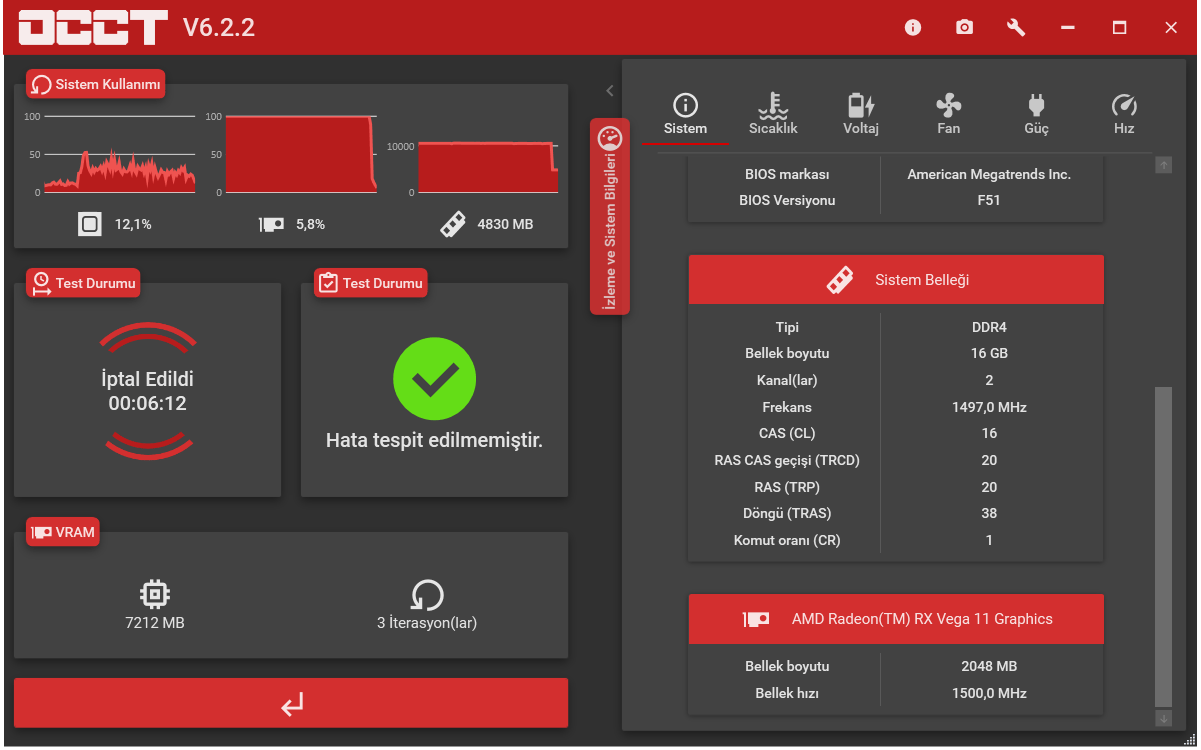Click the CAS (CL) row label
Viewport: 1201px width, 750px height.
(787, 433)
